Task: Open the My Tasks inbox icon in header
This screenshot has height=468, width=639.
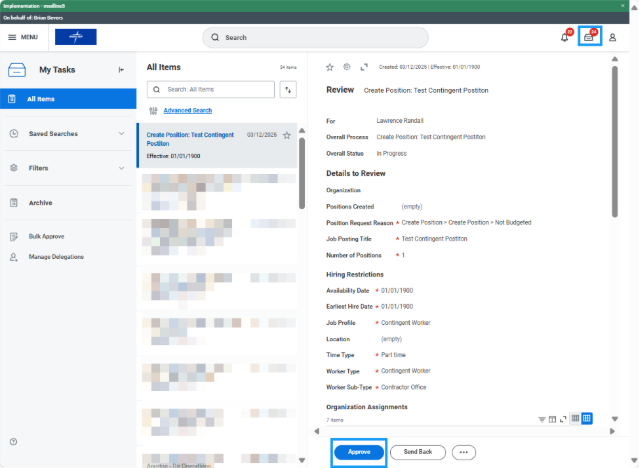Action: click(x=588, y=38)
